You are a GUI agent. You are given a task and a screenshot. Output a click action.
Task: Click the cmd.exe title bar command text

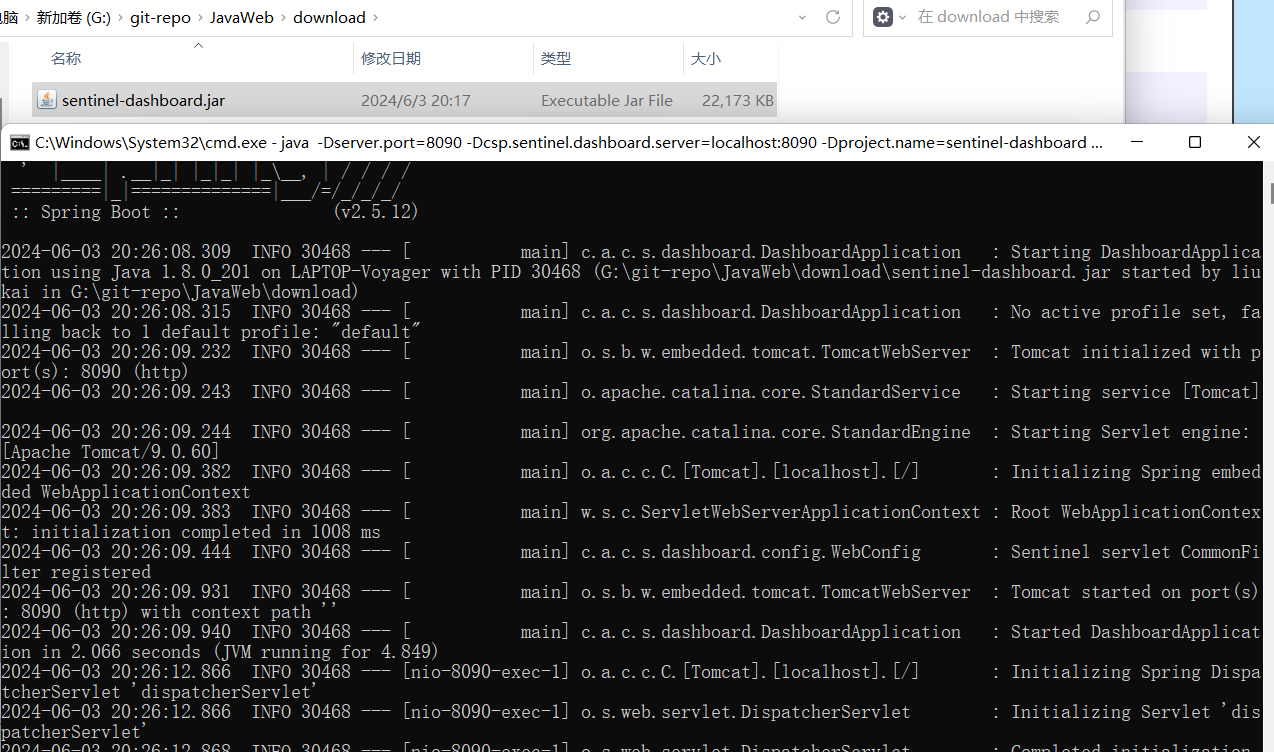(x=569, y=143)
